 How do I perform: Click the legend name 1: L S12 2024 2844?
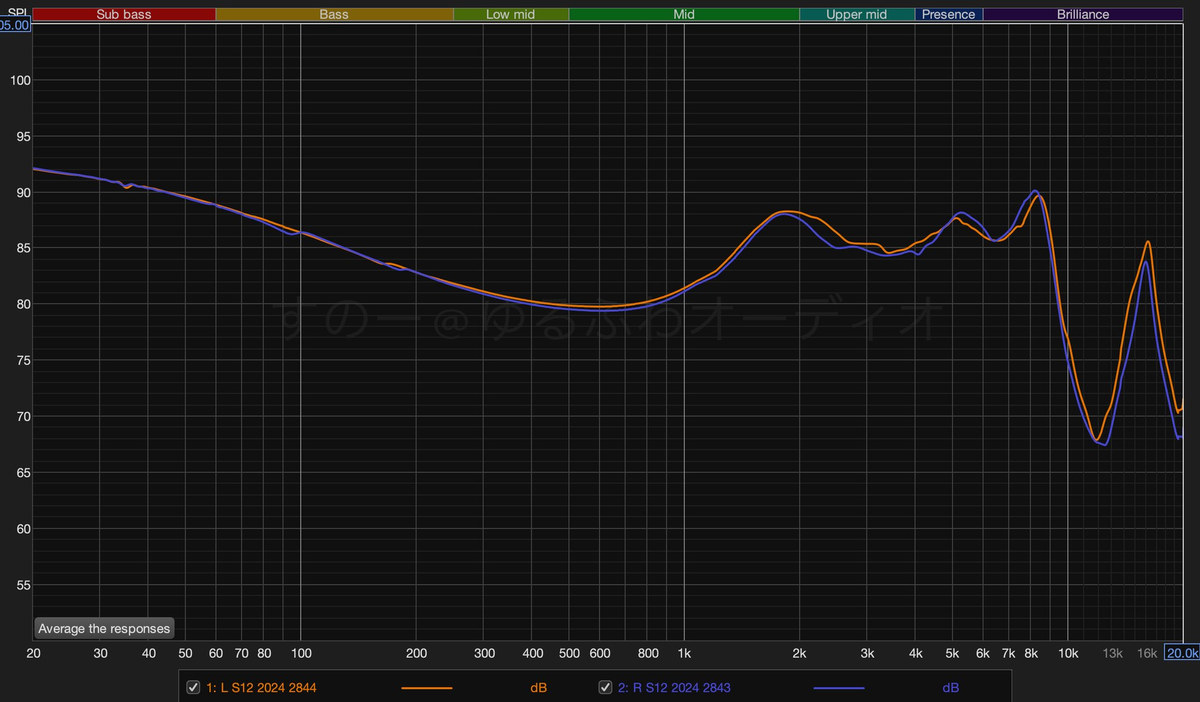[261, 688]
